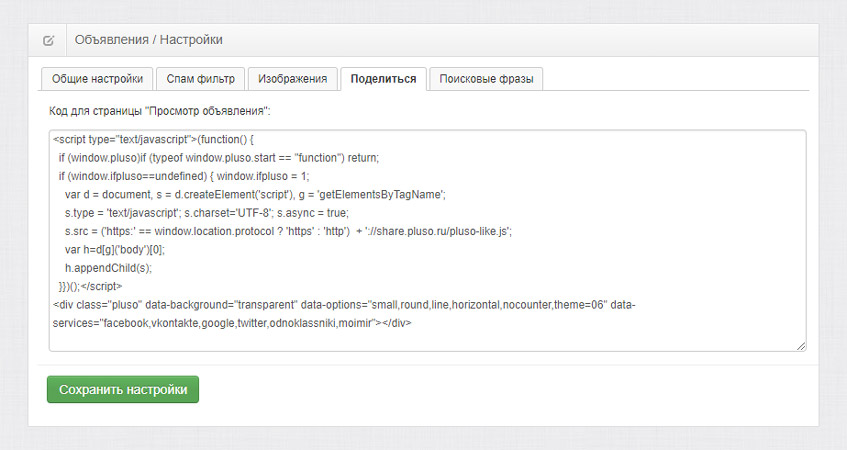The width and height of the screenshot is (847, 450).
Task: Click the Объявления / Настройки header title
Action: [x=149, y=40]
